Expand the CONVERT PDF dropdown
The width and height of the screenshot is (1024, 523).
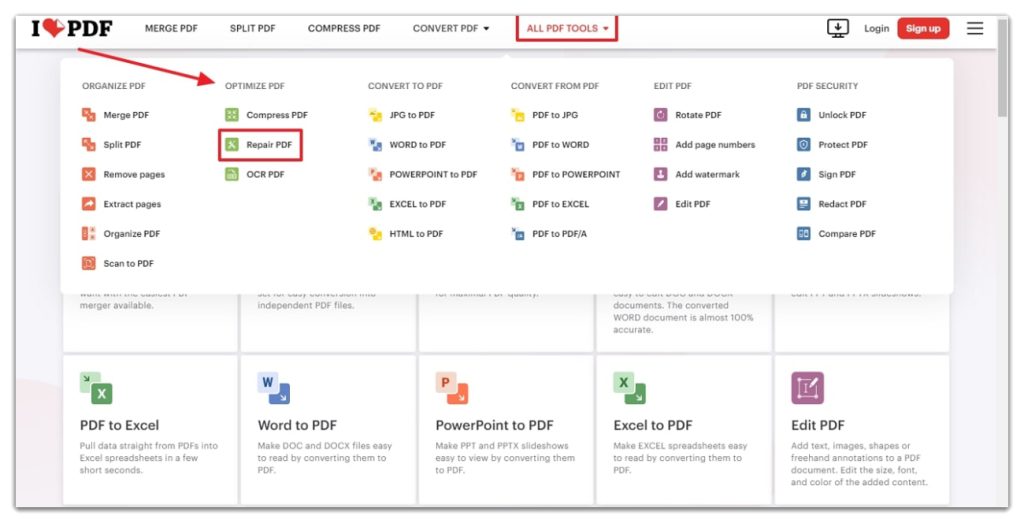pyautogui.click(x=451, y=28)
